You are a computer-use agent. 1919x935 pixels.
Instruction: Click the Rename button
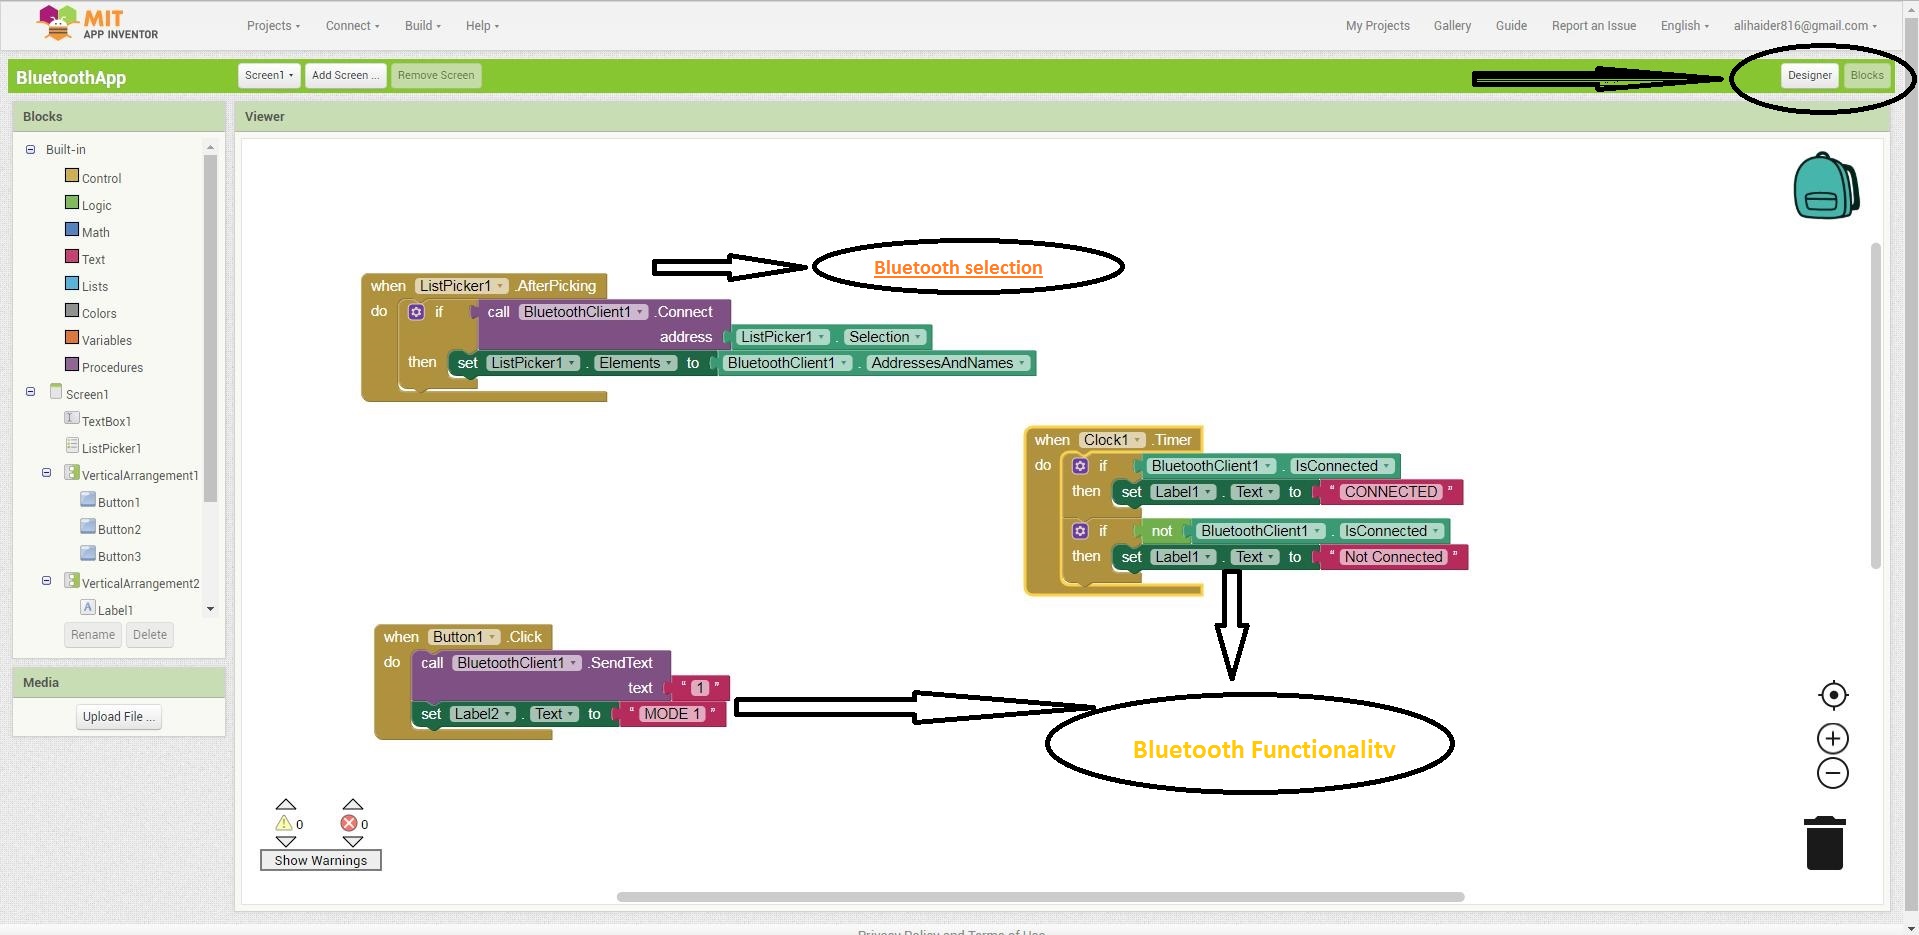tap(93, 635)
